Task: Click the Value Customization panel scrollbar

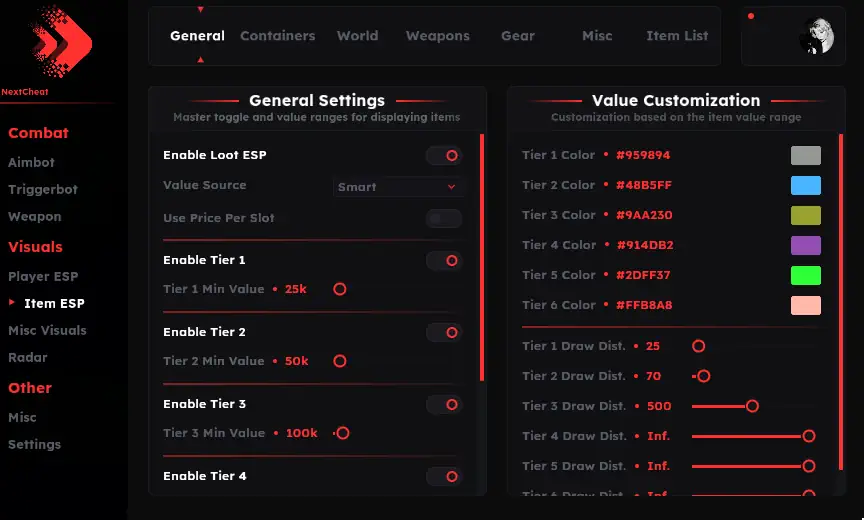Action: point(841,302)
